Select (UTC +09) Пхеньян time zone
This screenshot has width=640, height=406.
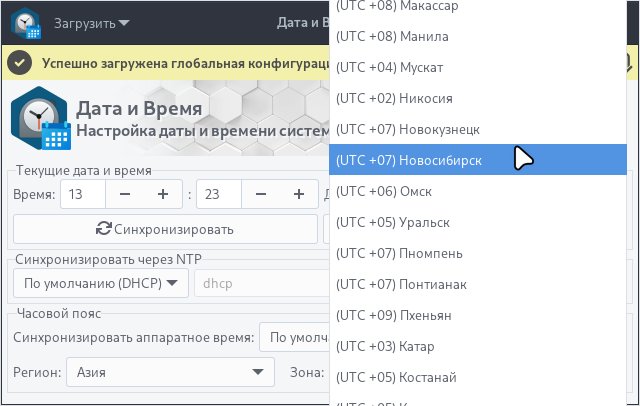478,315
